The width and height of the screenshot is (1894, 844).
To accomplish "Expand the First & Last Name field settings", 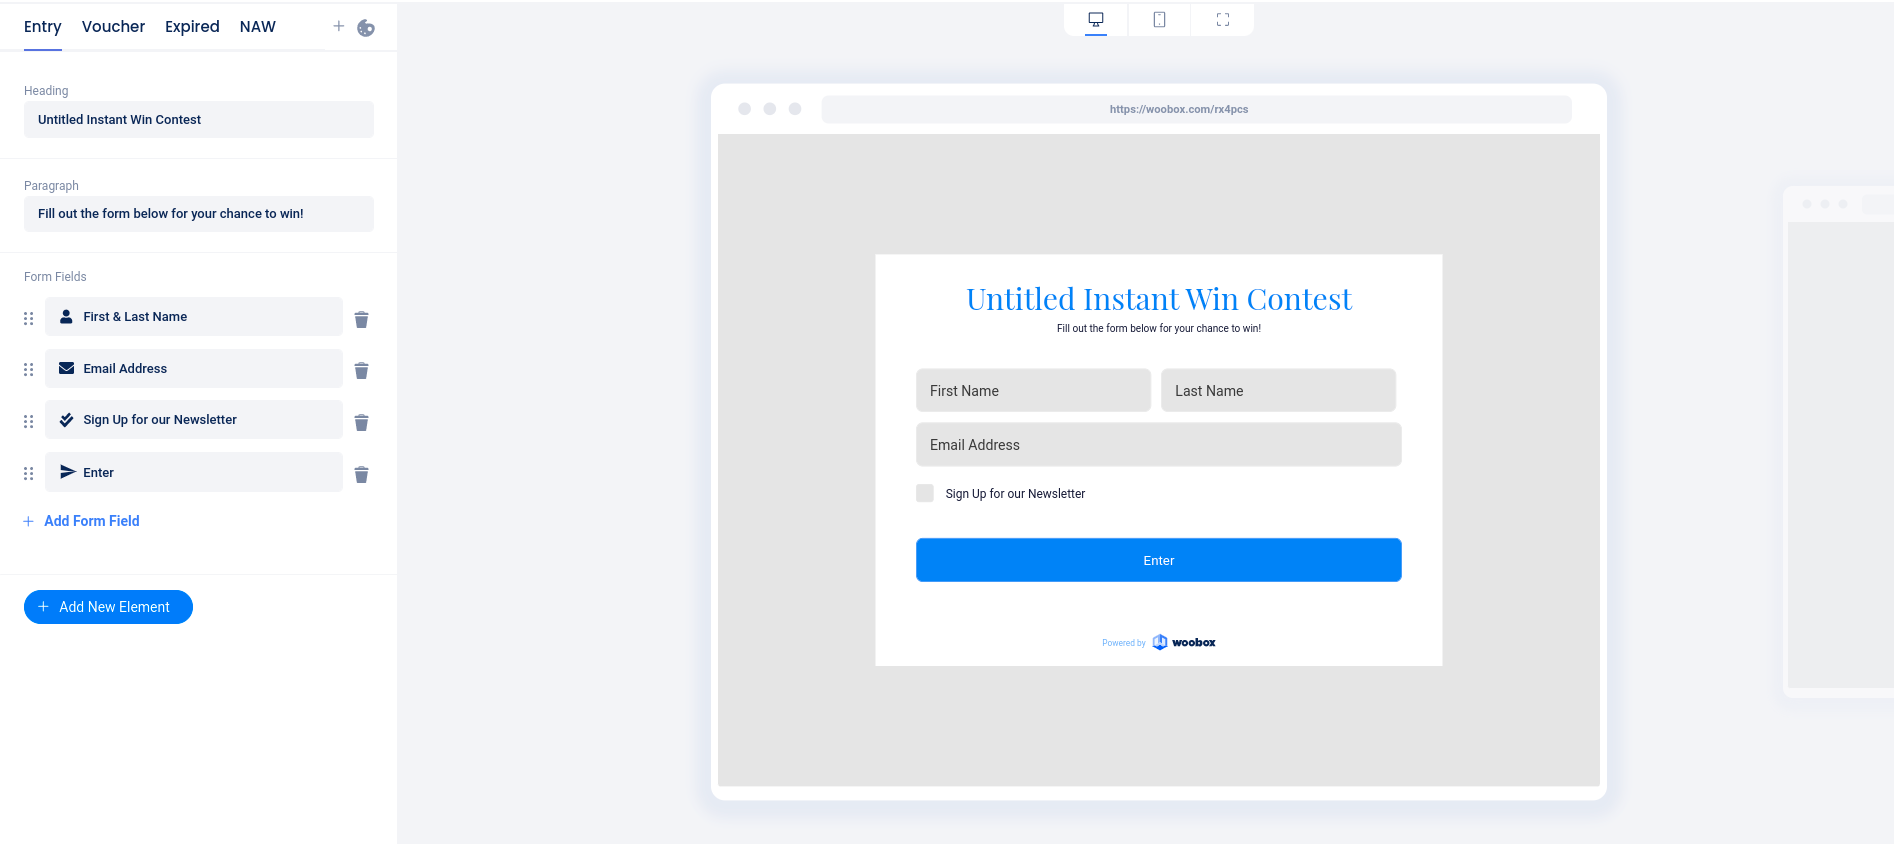I will click(x=194, y=317).
